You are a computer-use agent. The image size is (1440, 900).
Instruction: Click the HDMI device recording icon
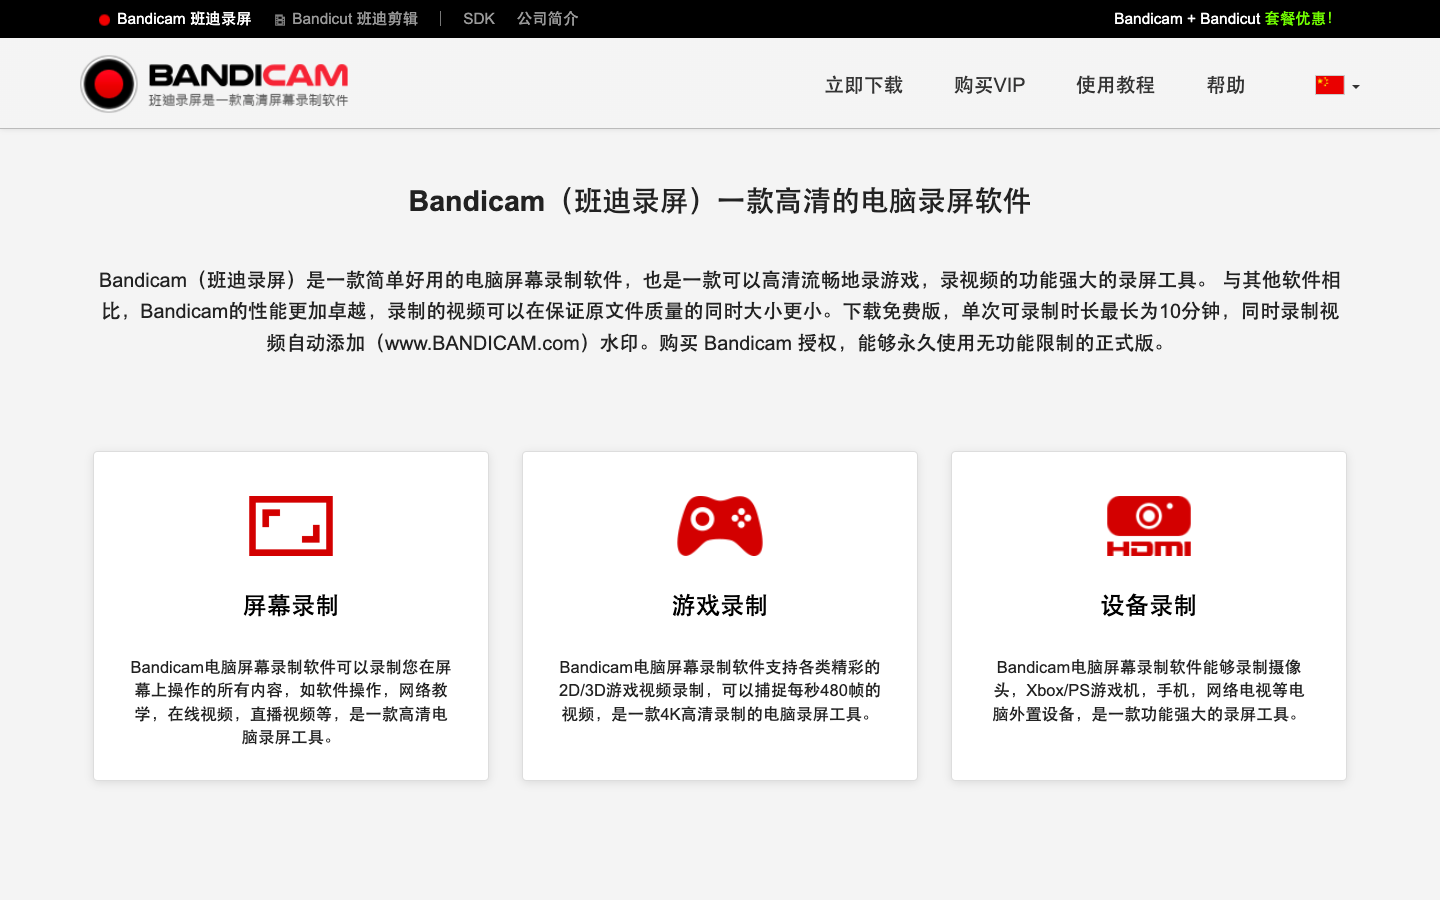pos(1148,525)
